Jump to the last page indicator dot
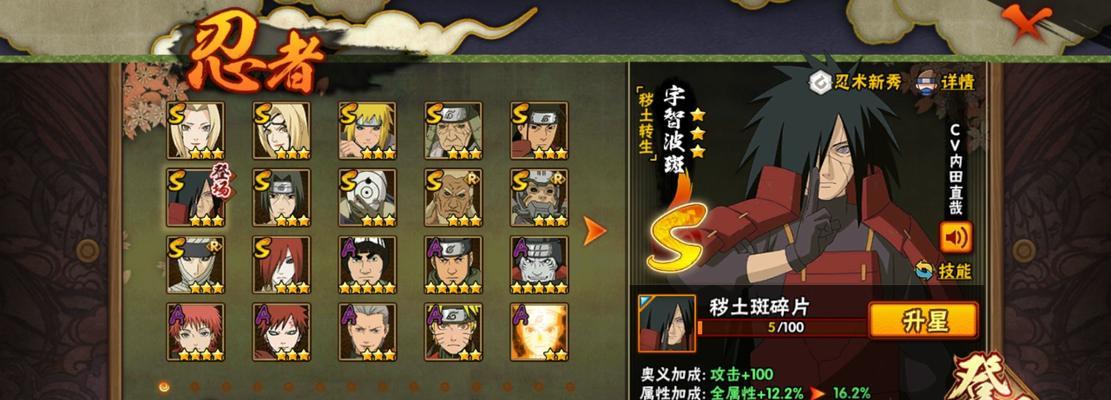Image resolution: width=1111 pixels, height=400 pixels. pos(570,387)
